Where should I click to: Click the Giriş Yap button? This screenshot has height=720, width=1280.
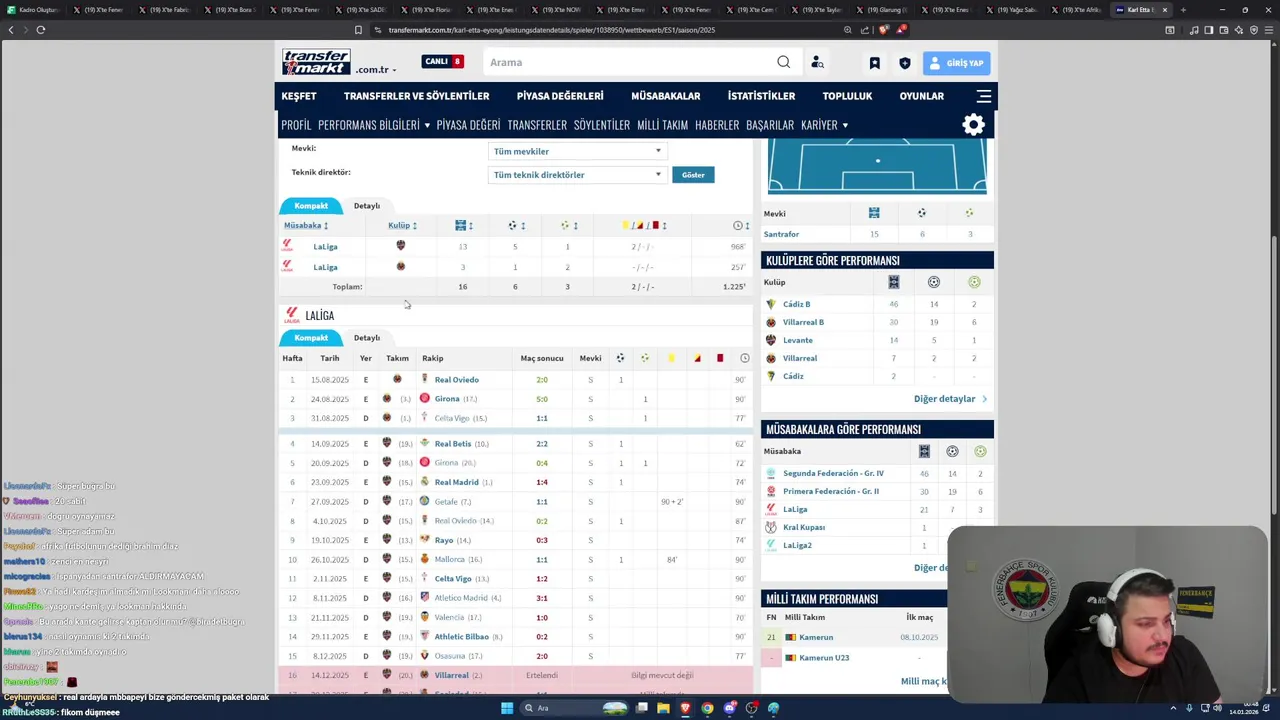coord(957,63)
